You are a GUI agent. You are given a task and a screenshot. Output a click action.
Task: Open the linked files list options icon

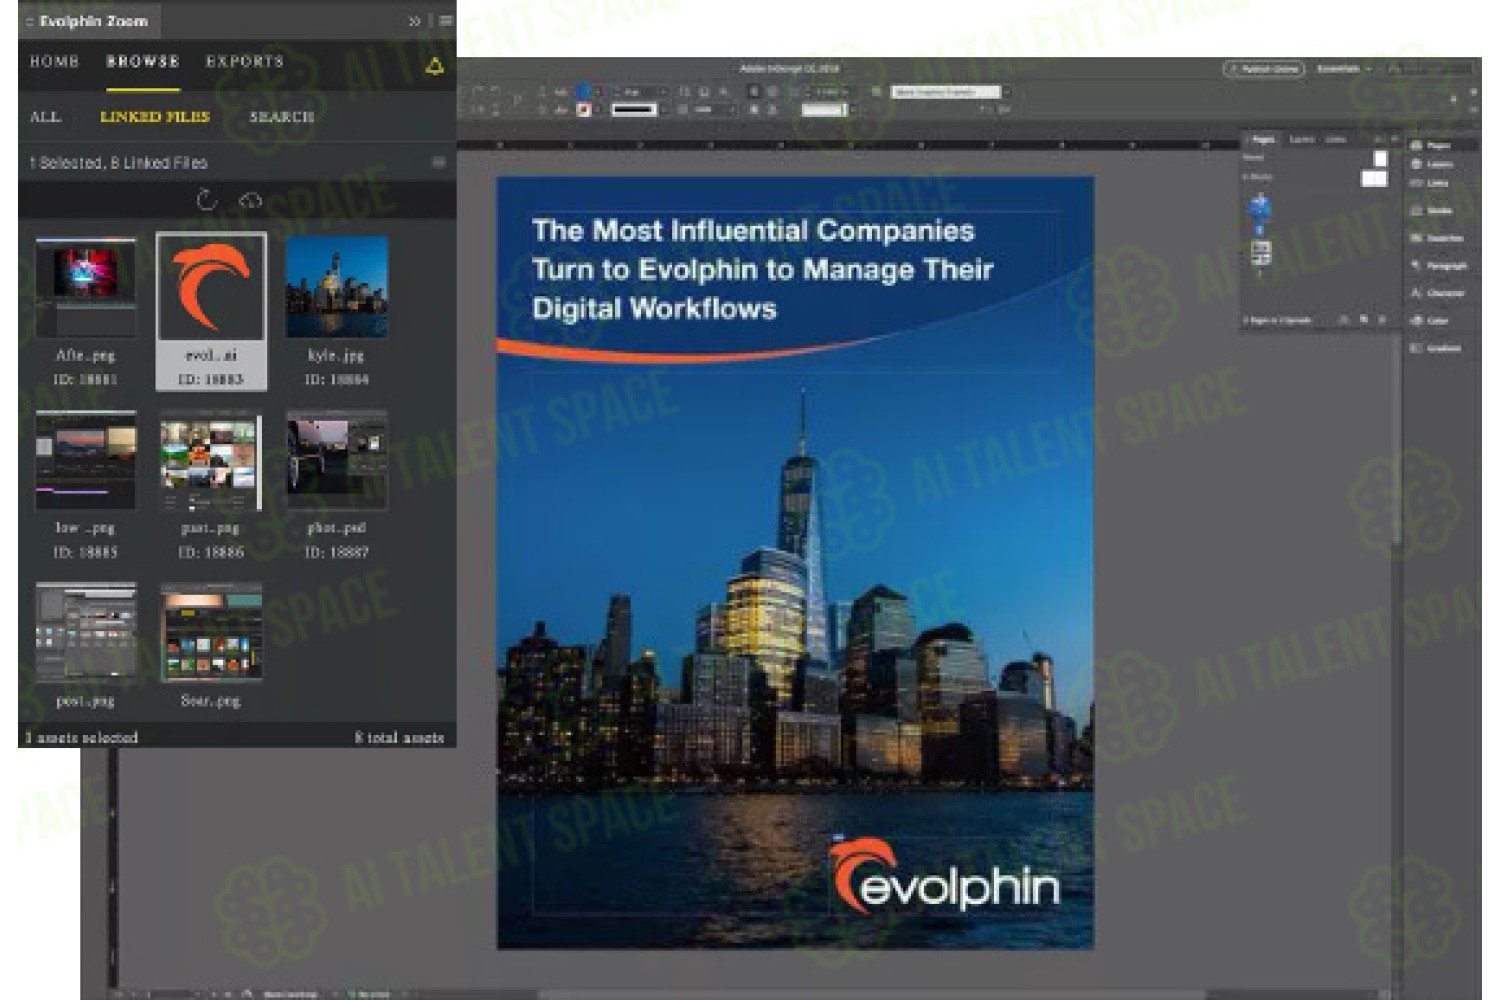coord(439,162)
